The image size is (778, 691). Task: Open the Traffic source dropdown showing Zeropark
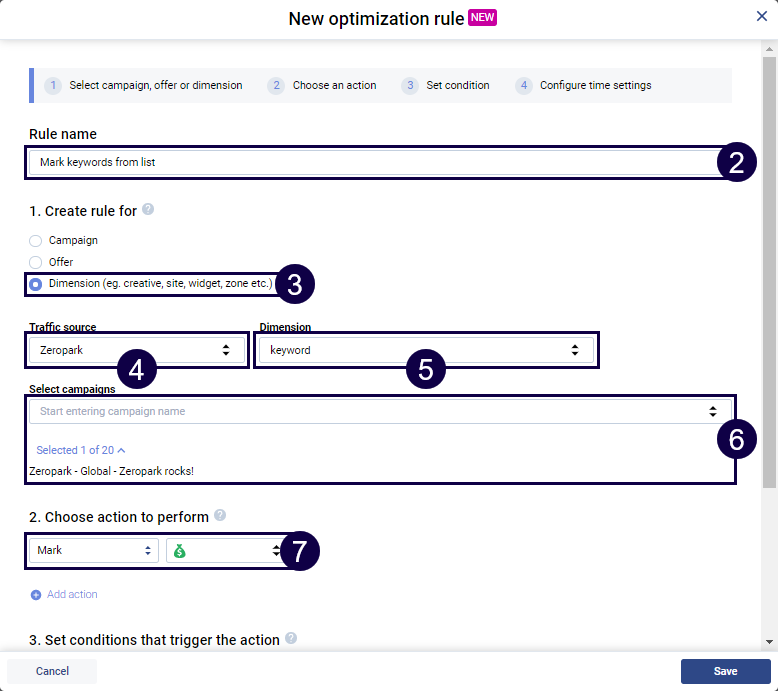135,350
